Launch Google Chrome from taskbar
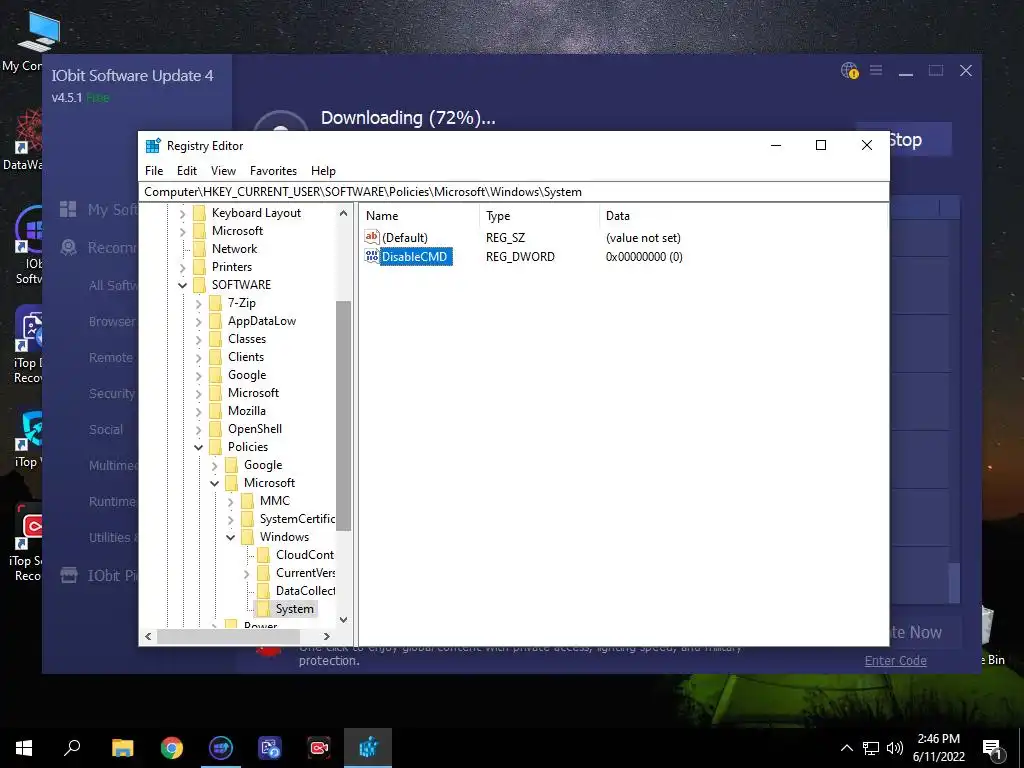This screenshot has height=768, width=1024. click(x=172, y=747)
